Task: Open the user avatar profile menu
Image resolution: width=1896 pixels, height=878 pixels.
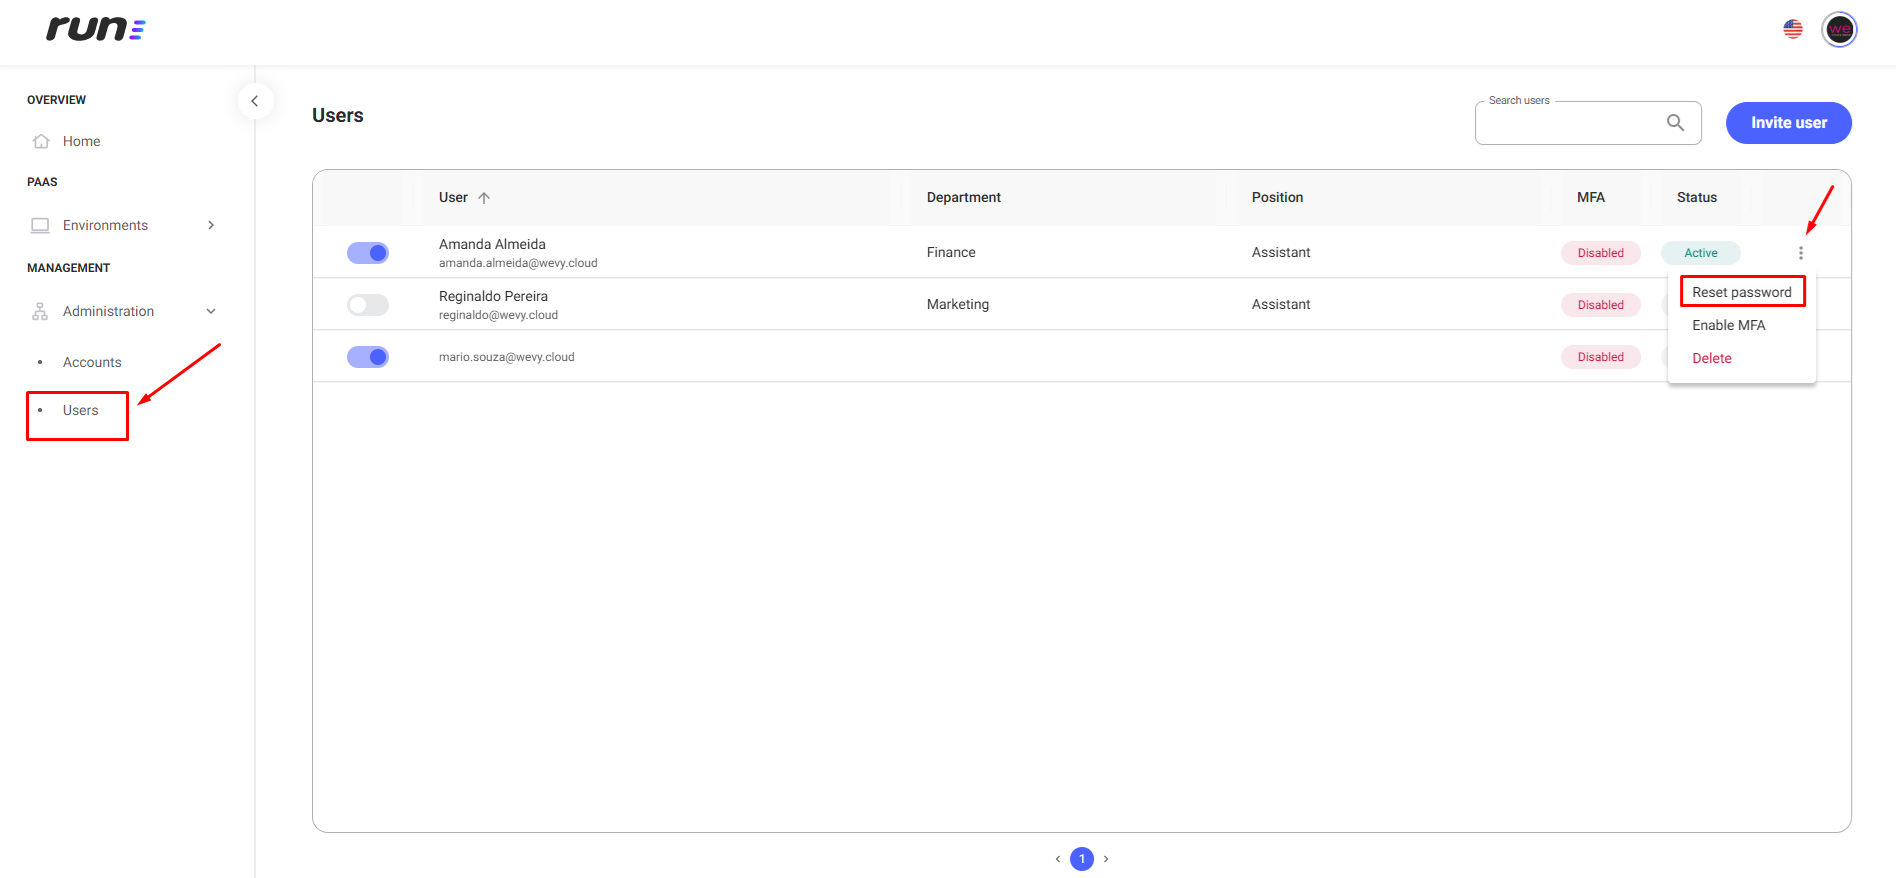Action: click(x=1839, y=30)
